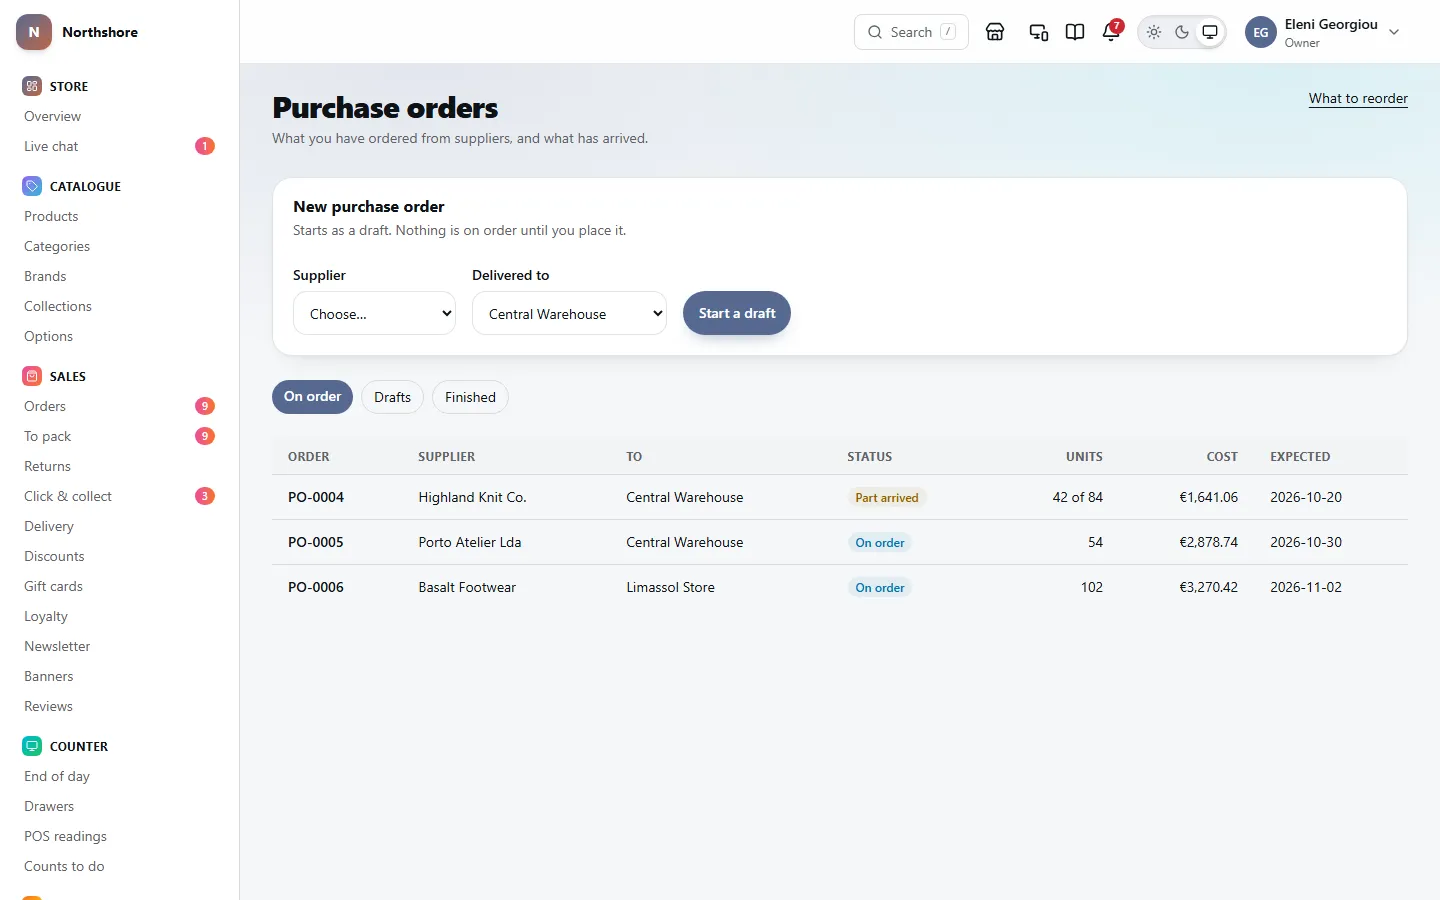Click On order badge in PO-0005 row

[880, 542]
